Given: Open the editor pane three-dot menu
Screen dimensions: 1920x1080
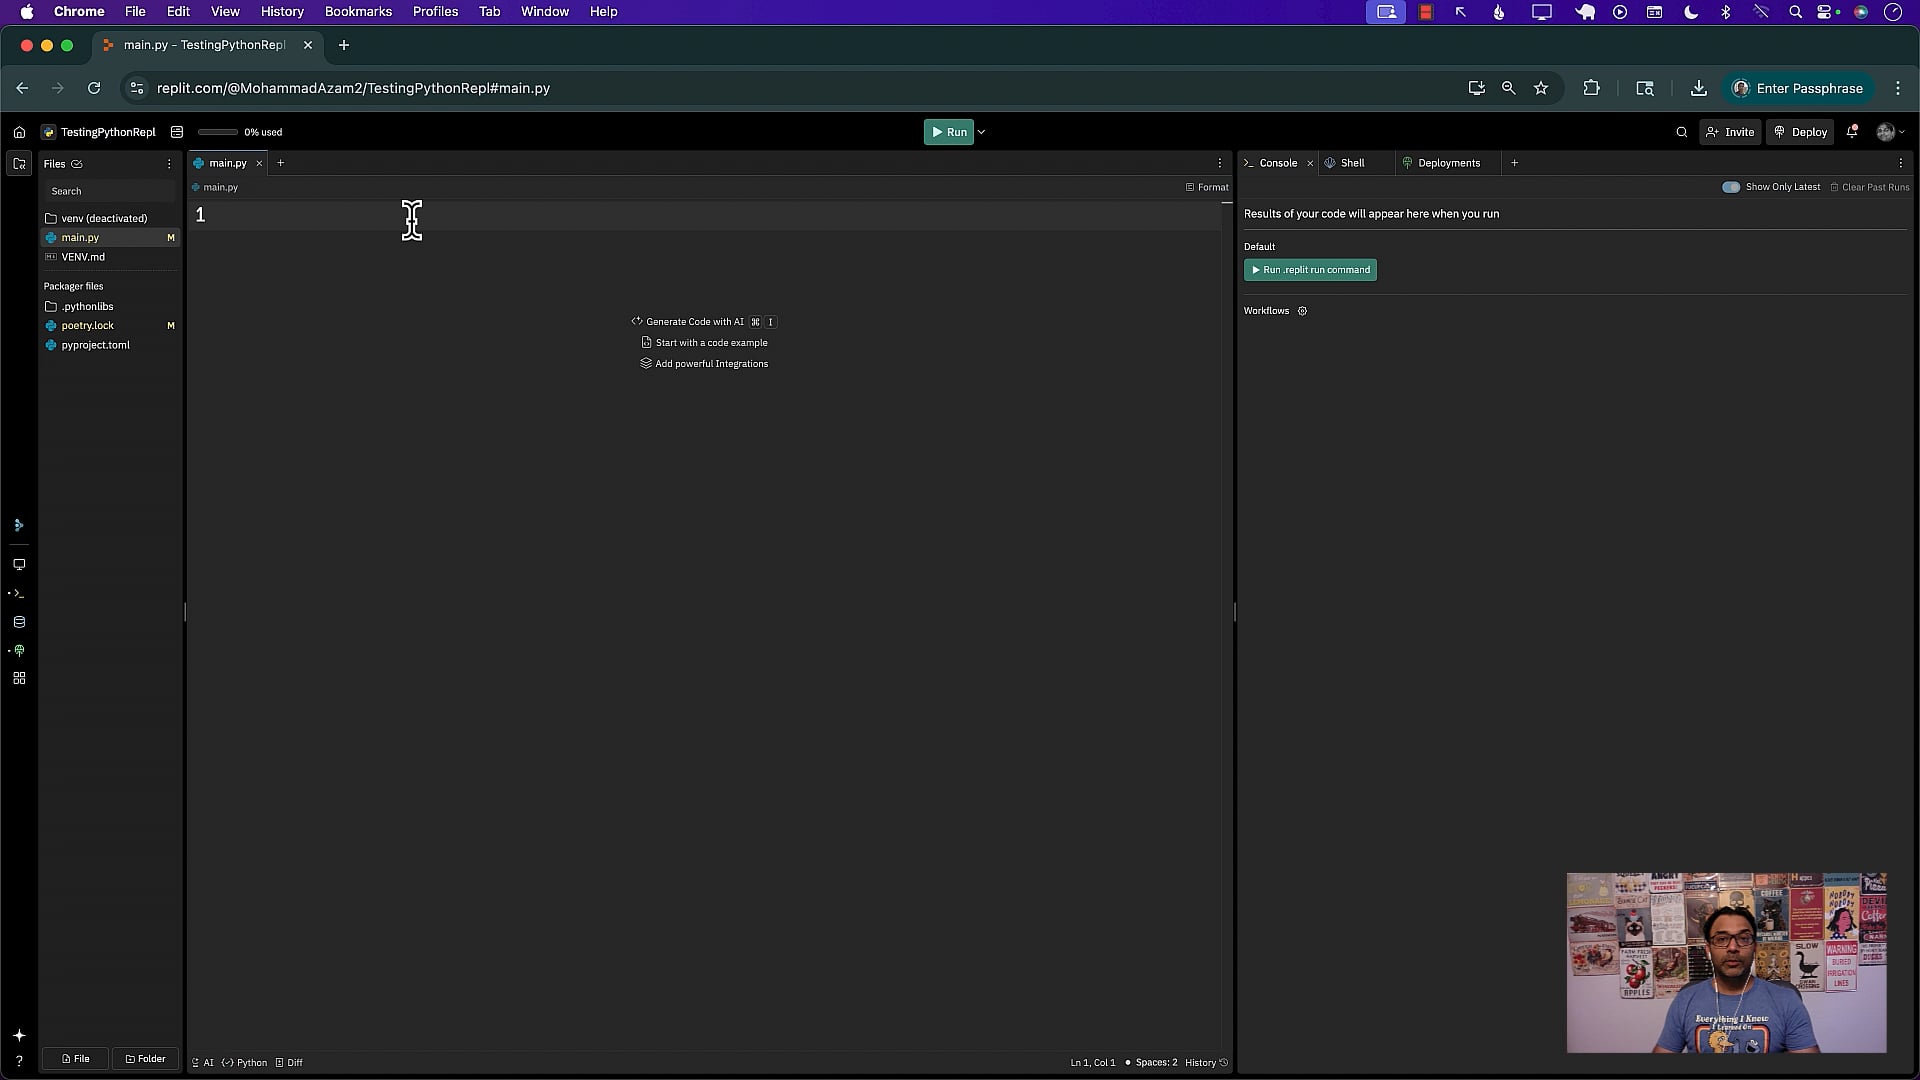Looking at the screenshot, I should [x=1219, y=163].
